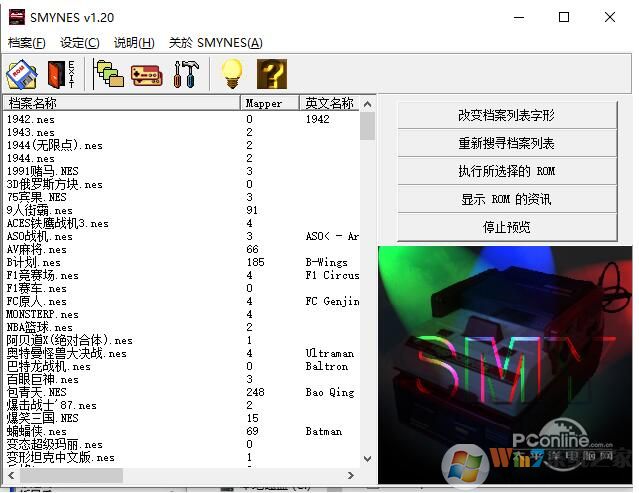
Task: Select 1942.nes in the file list
Action: (x=31, y=119)
